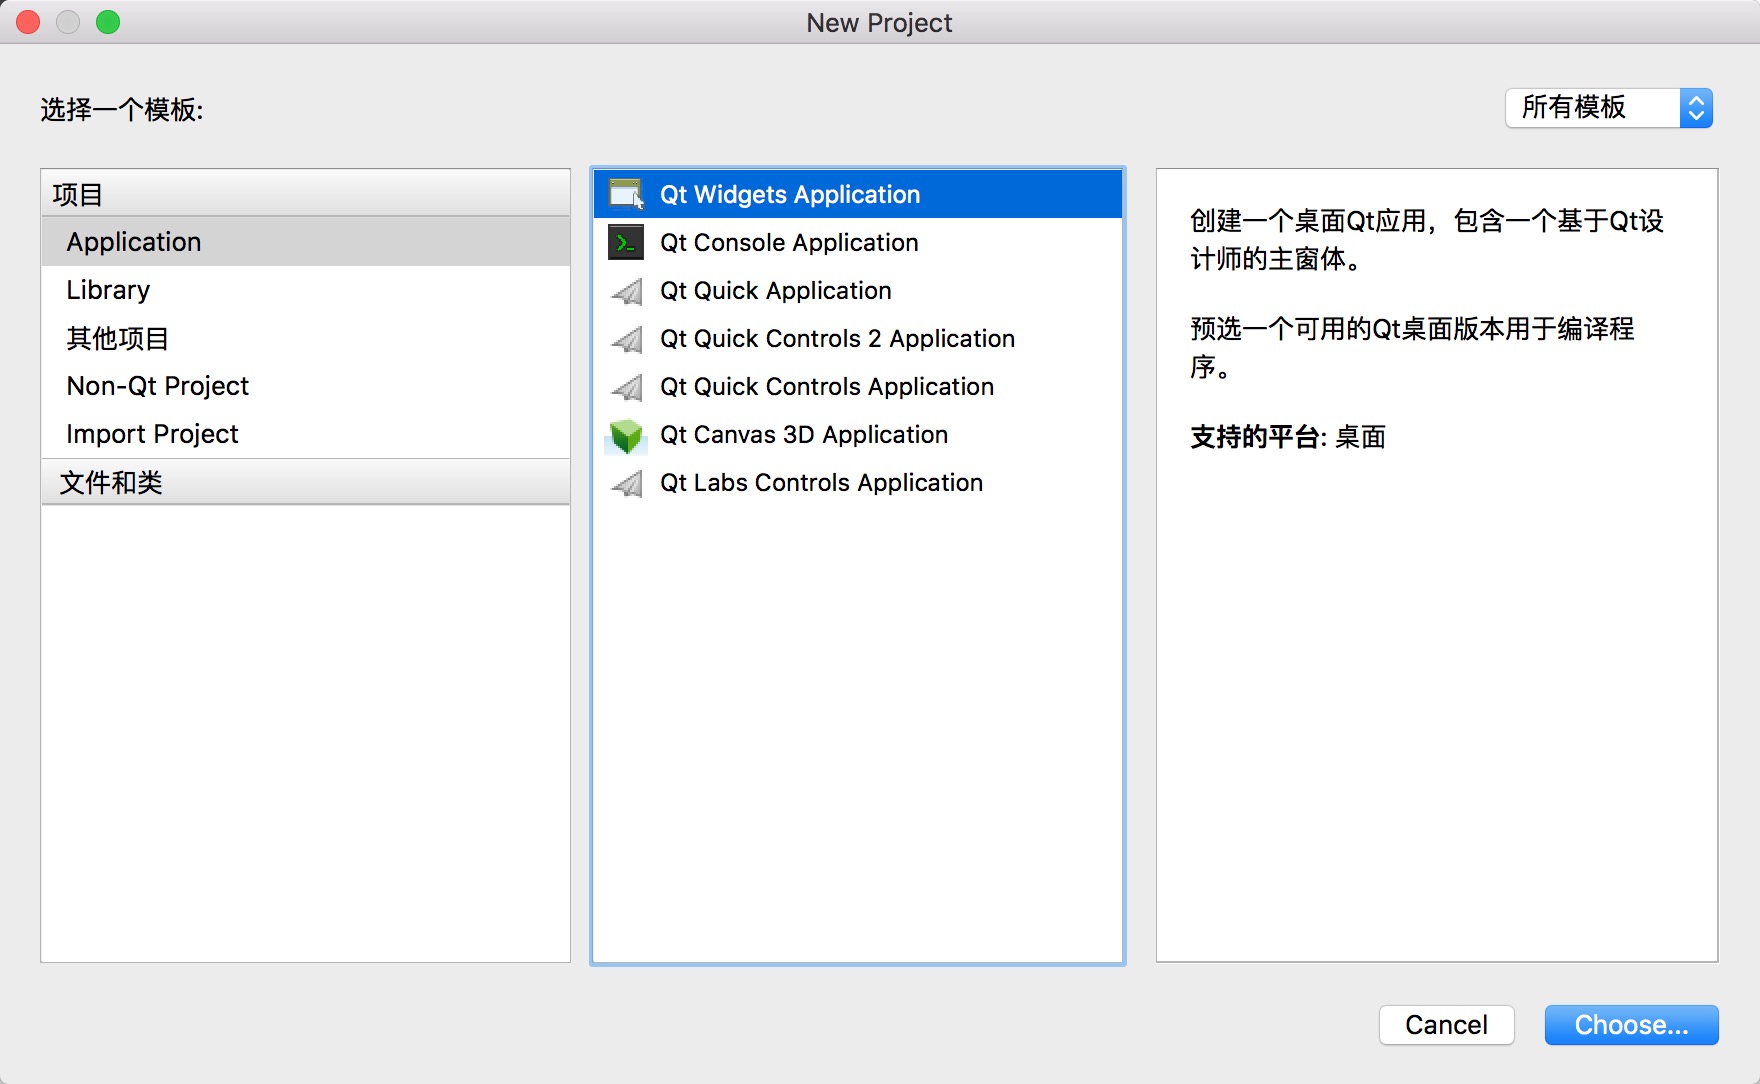This screenshot has height=1084, width=1760.
Task: Click the 选择一个模板: label
Action: click(122, 109)
